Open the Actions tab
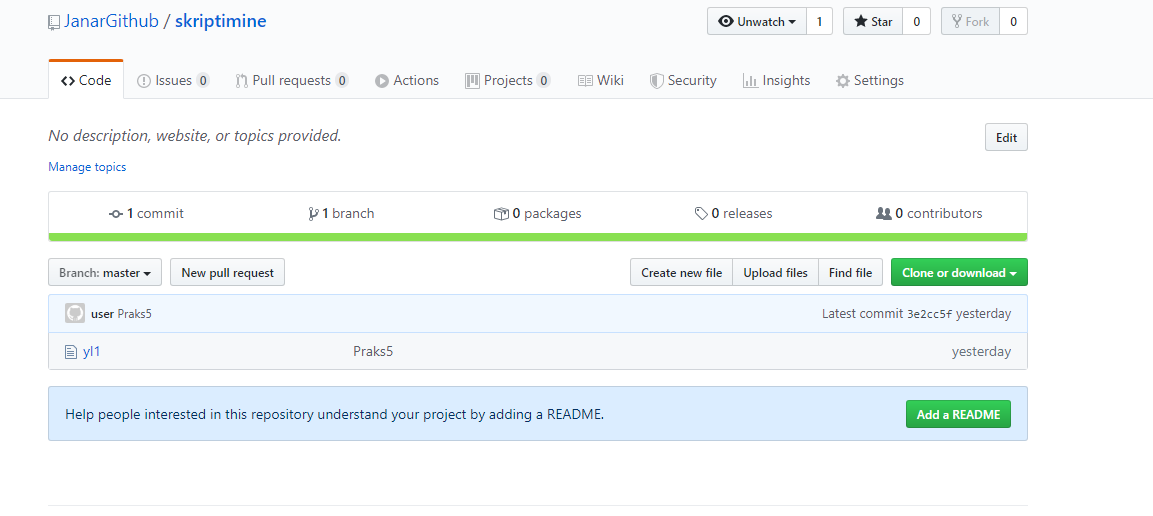This screenshot has width=1153, height=516. point(407,80)
